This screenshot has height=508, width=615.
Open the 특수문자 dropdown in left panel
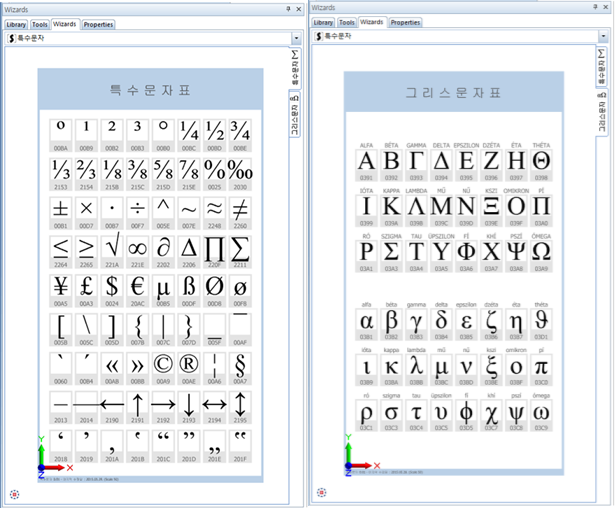[296, 38]
